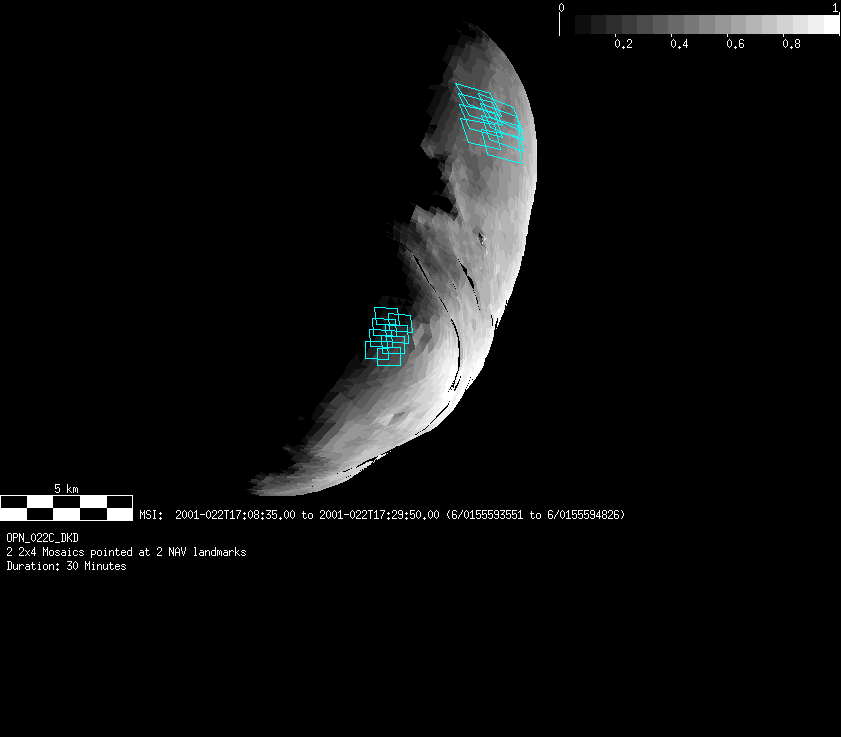
Task: Click the upper cyan mosaic footprint cluster
Action: point(490,122)
